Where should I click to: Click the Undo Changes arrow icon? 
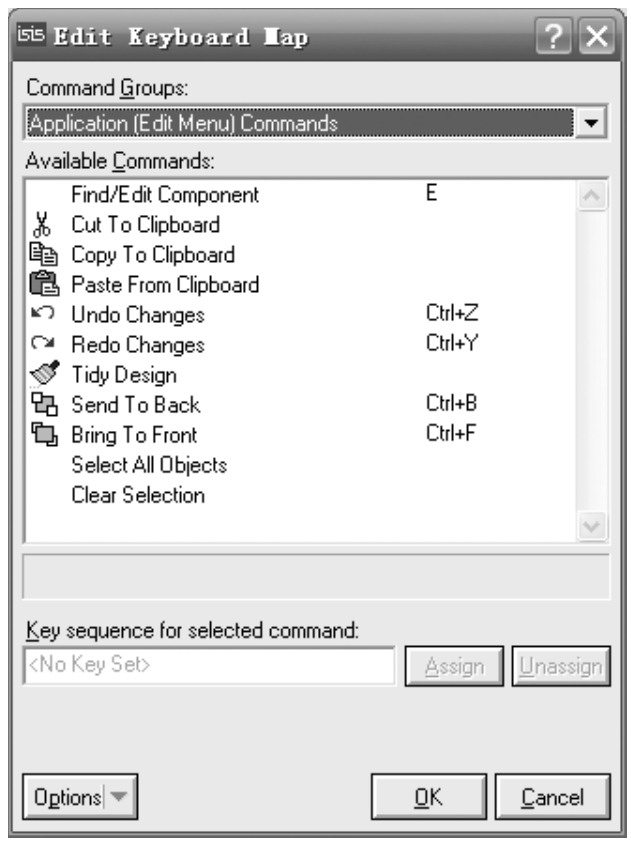(42, 314)
